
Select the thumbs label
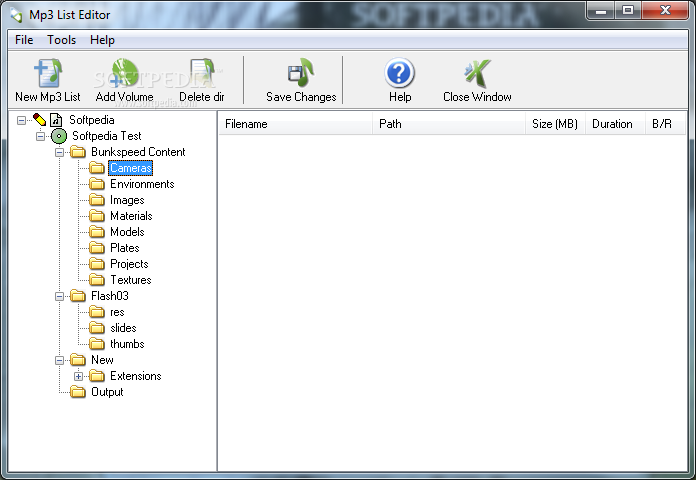tap(127, 344)
